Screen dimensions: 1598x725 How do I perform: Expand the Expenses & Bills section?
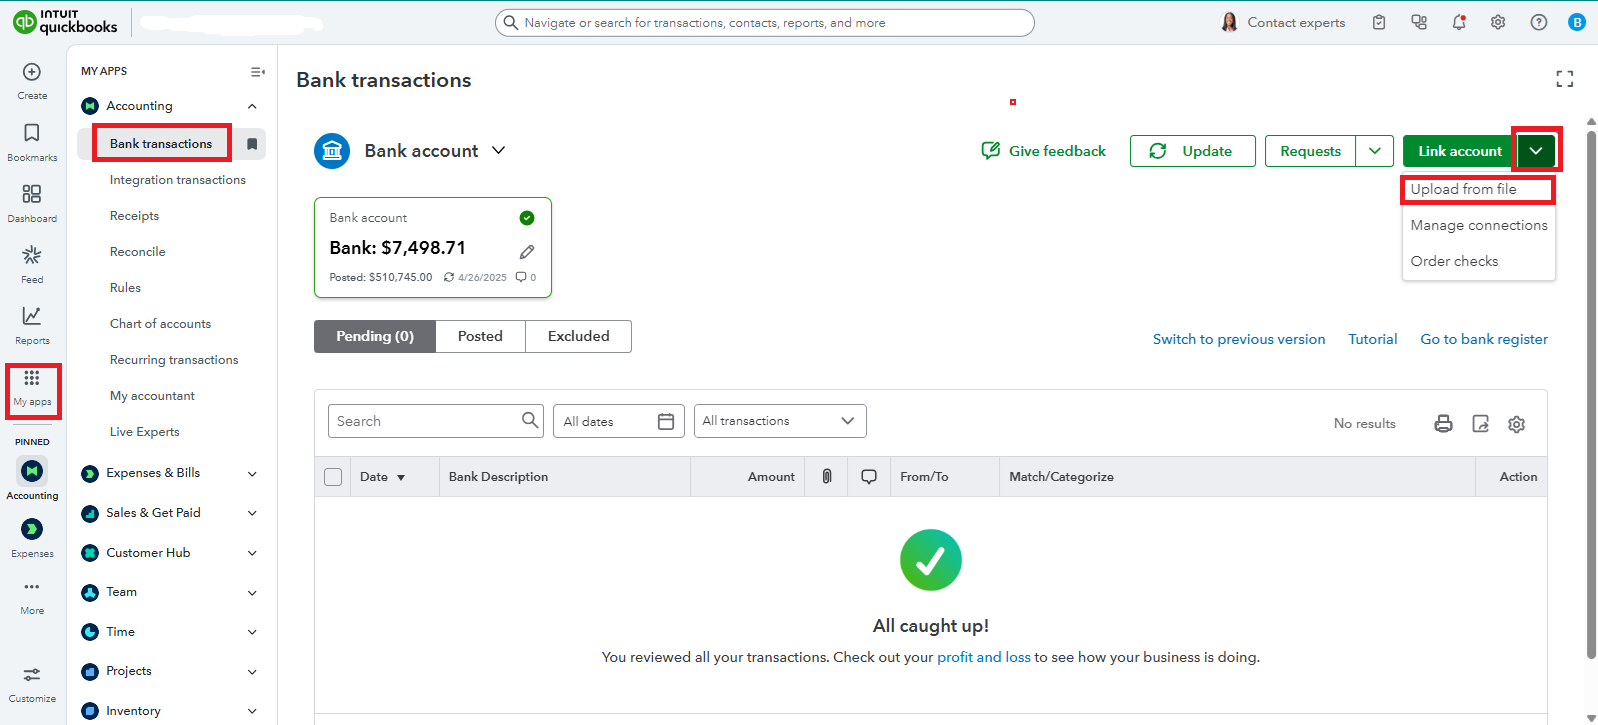[252, 474]
